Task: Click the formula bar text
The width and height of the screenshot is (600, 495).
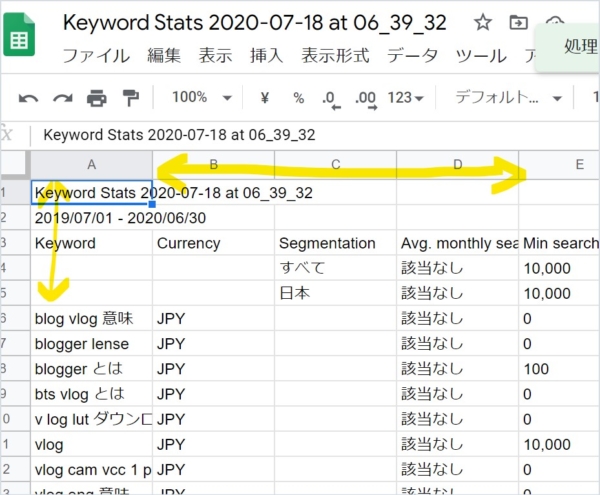Action: point(179,135)
